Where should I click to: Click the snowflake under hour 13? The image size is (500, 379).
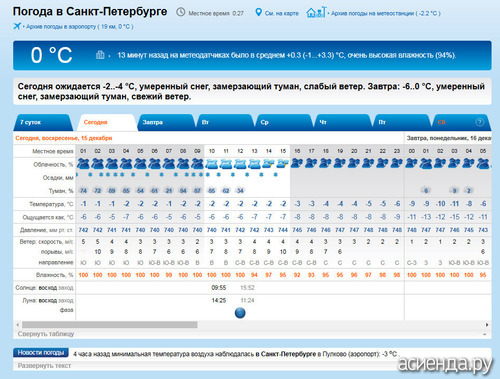(247, 174)
